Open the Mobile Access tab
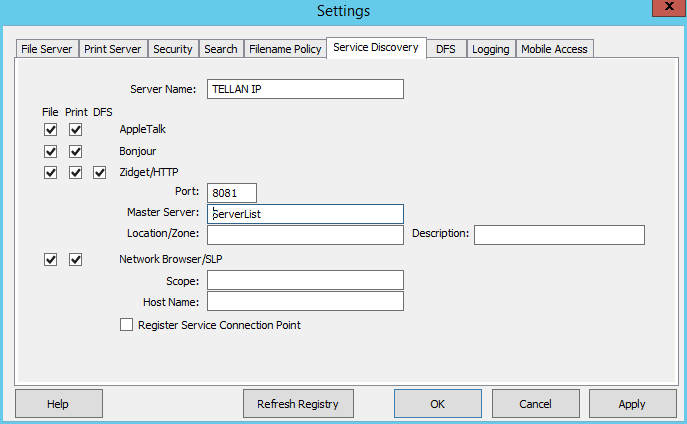 point(555,49)
